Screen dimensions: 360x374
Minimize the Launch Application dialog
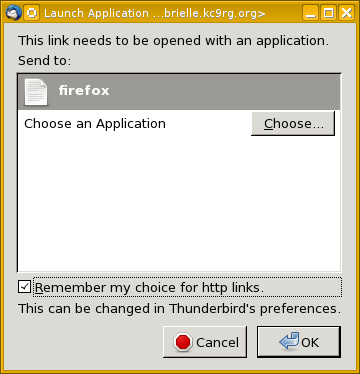tap(311, 13)
